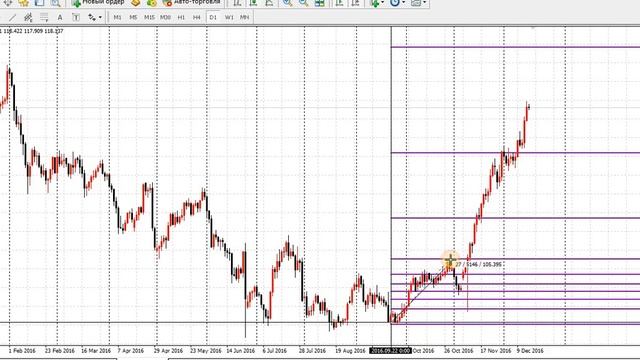The width and height of the screenshot is (640, 360).
Task: Switch to W1 timeframe
Action: [229, 17]
